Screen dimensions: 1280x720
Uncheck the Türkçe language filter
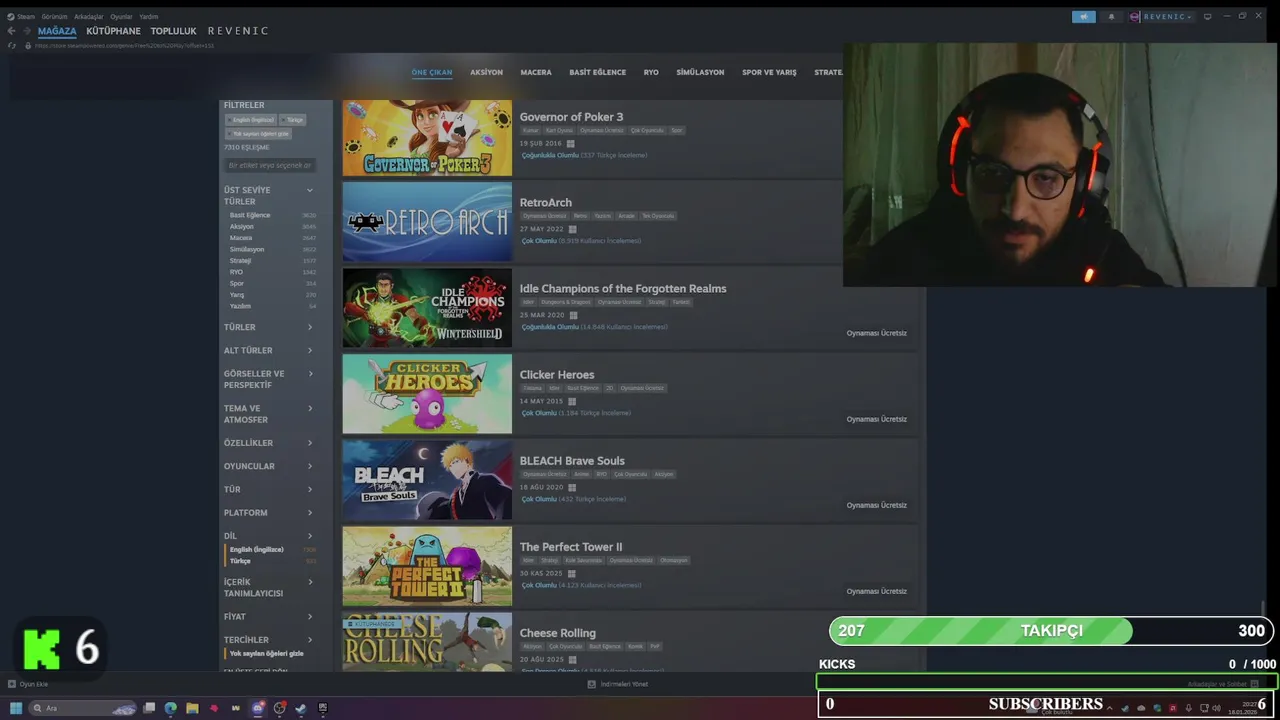click(240, 561)
